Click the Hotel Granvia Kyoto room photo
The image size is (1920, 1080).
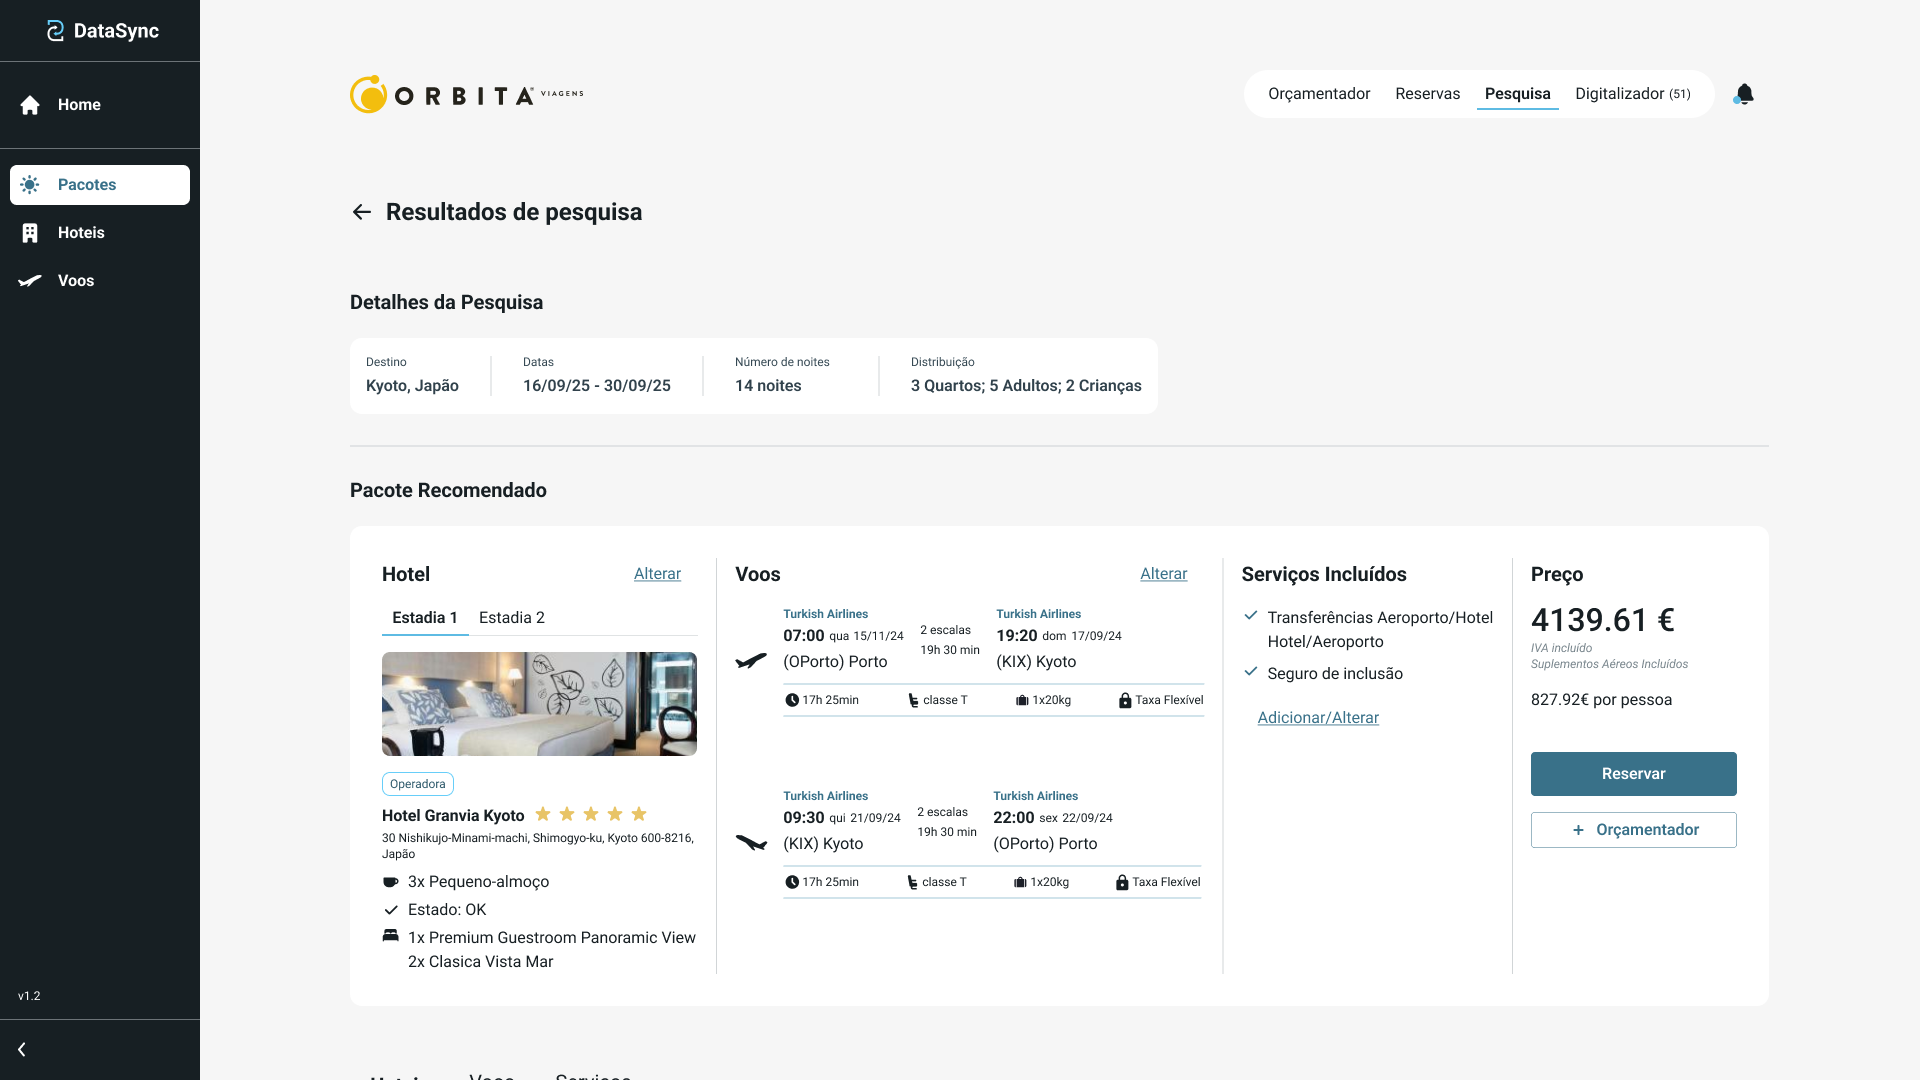click(x=539, y=704)
